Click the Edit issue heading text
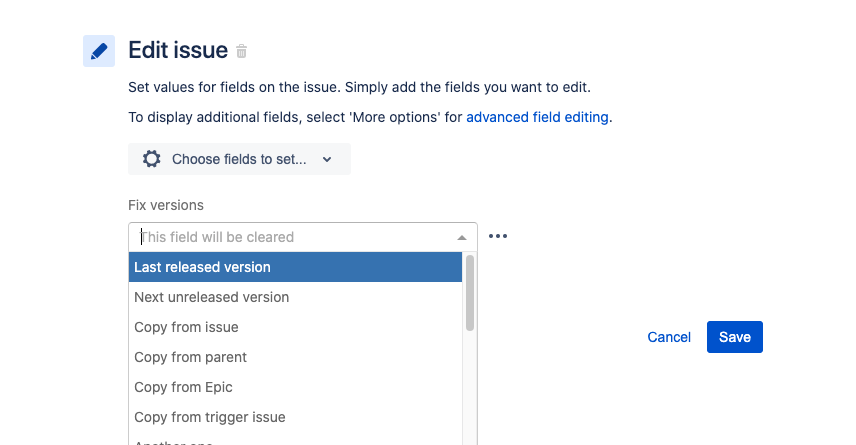856x445 pixels. (x=178, y=50)
